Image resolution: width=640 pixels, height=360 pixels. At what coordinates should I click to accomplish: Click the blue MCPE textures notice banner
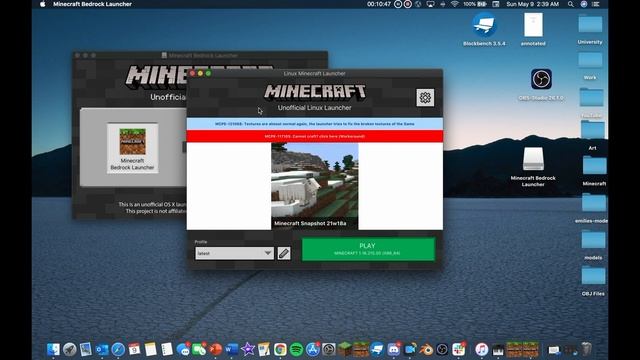315,124
